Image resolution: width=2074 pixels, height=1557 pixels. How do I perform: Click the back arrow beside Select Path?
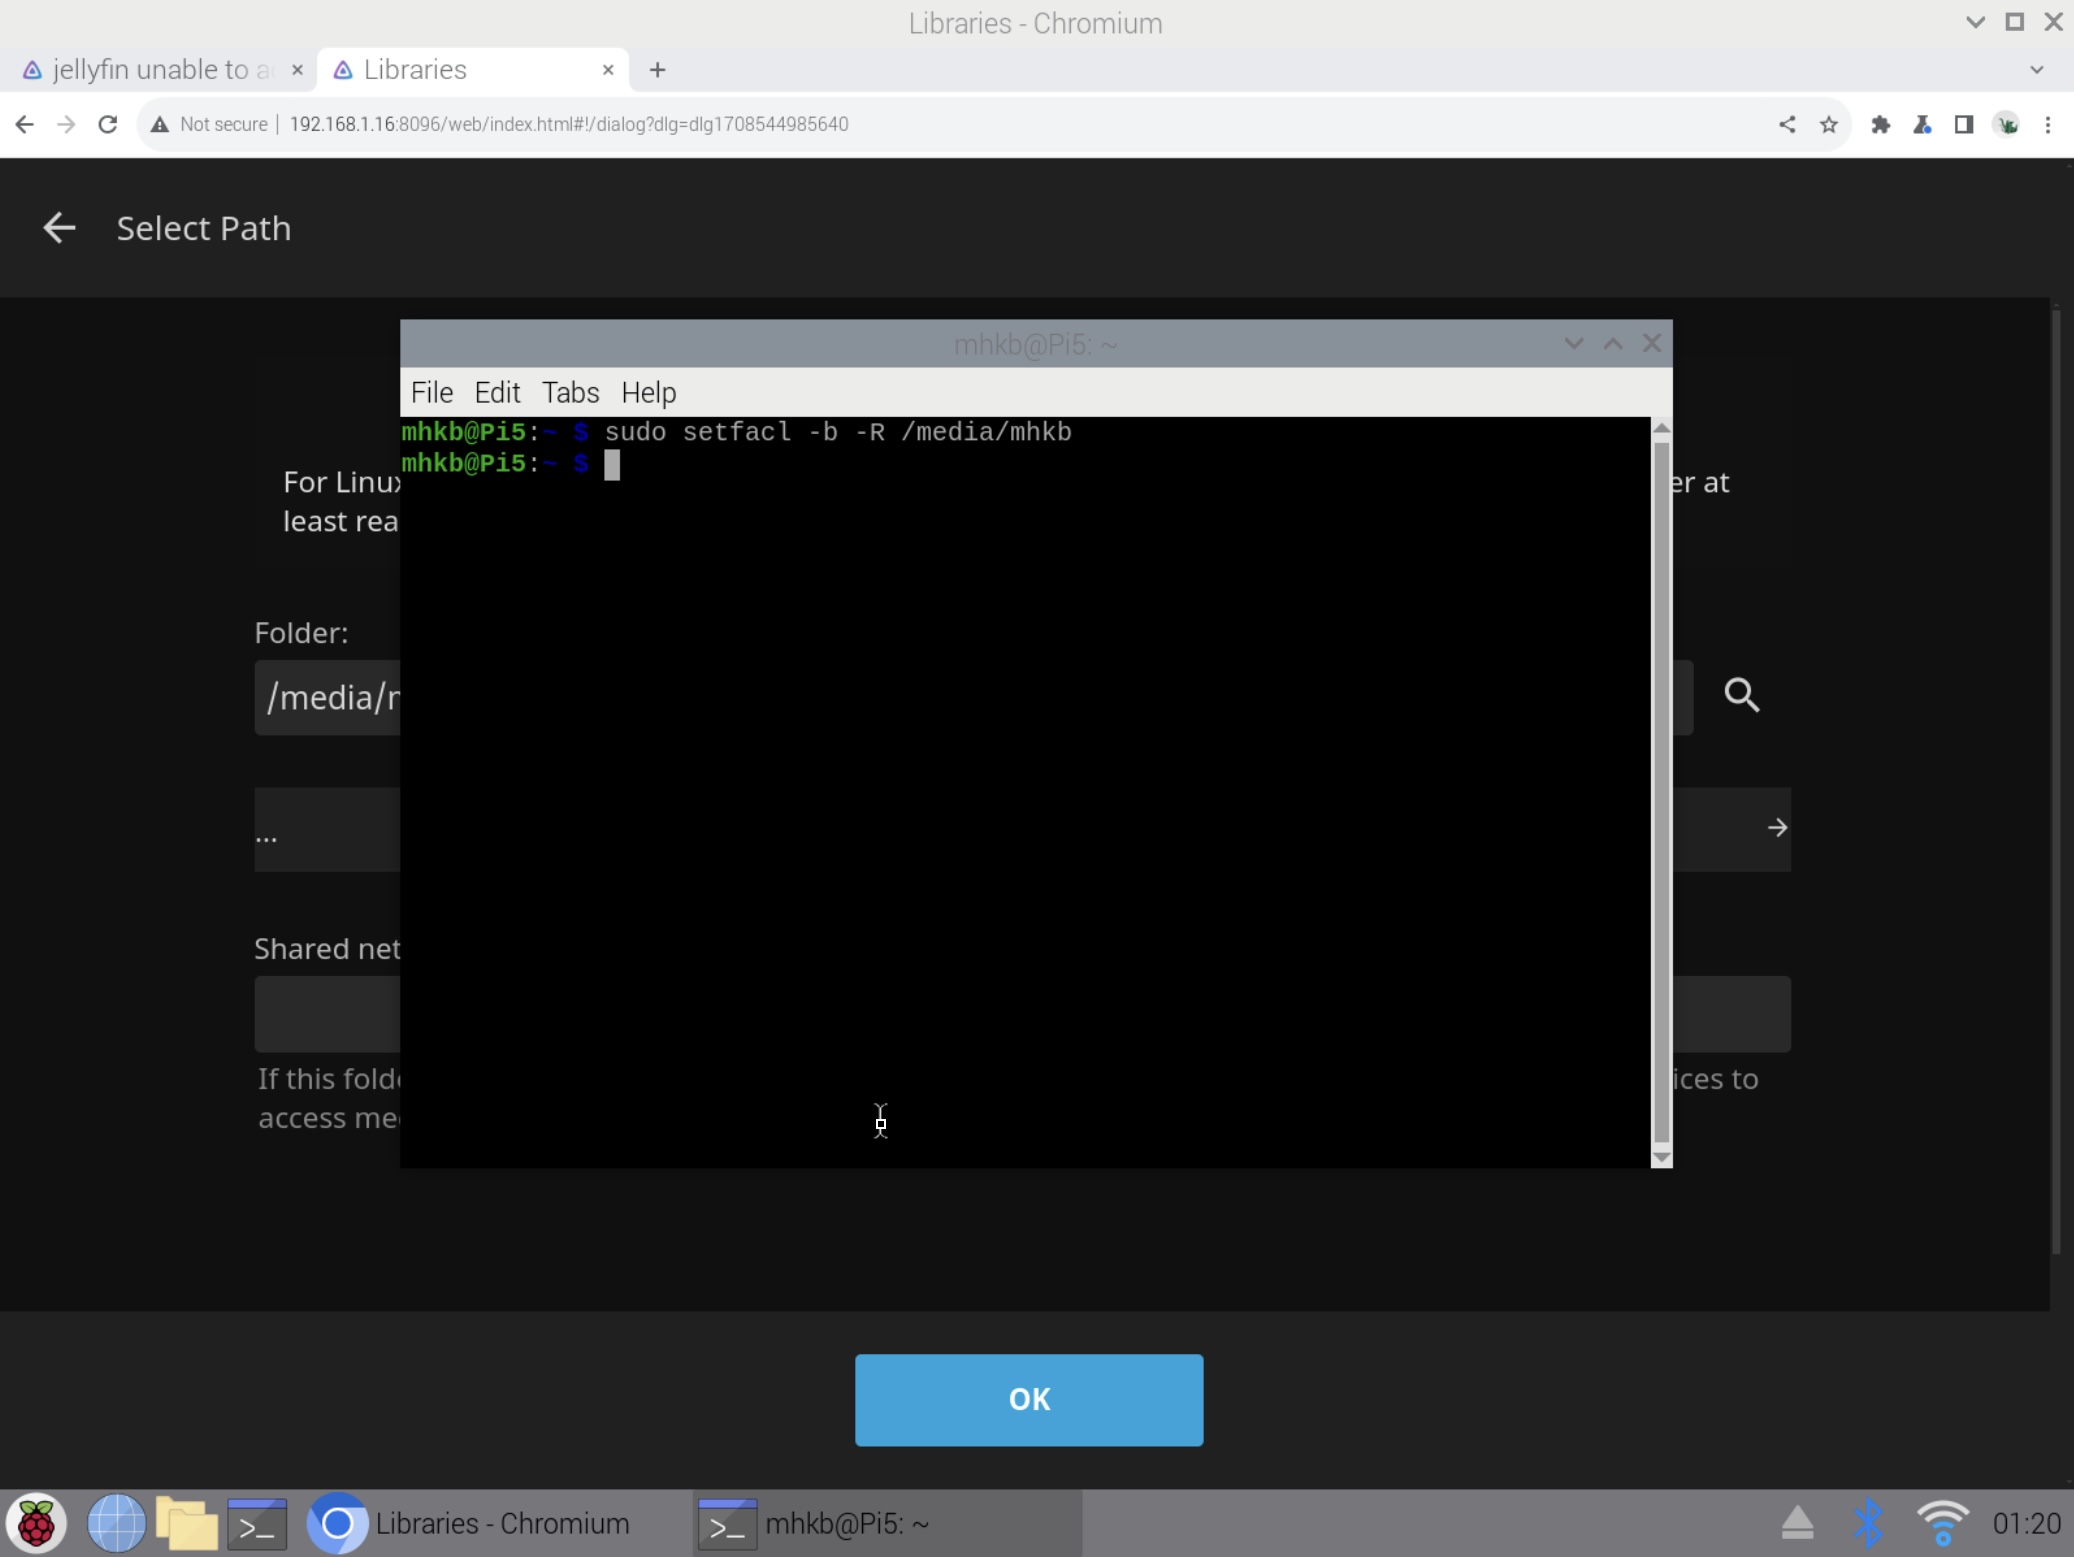click(x=59, y=228)
